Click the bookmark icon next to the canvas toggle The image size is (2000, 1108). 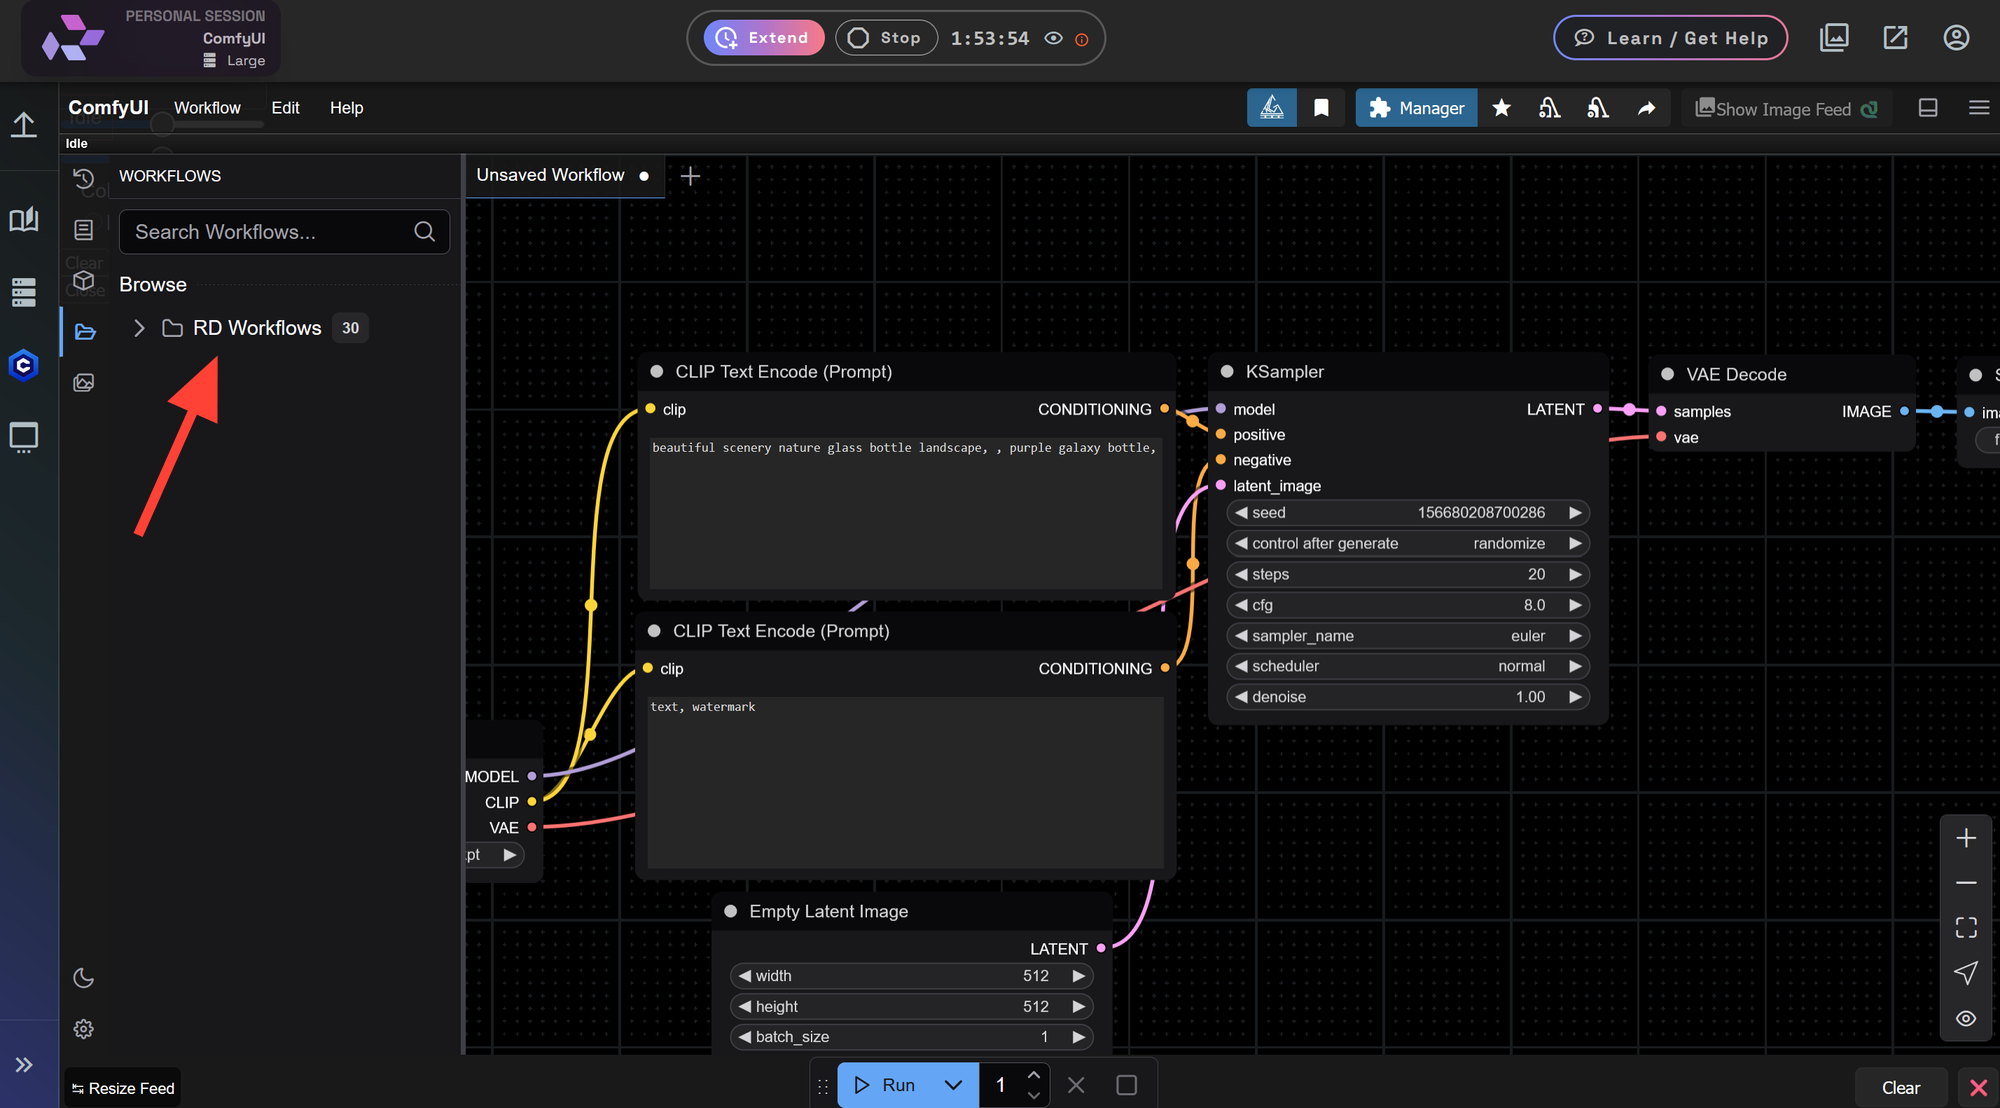point(1321,107)
